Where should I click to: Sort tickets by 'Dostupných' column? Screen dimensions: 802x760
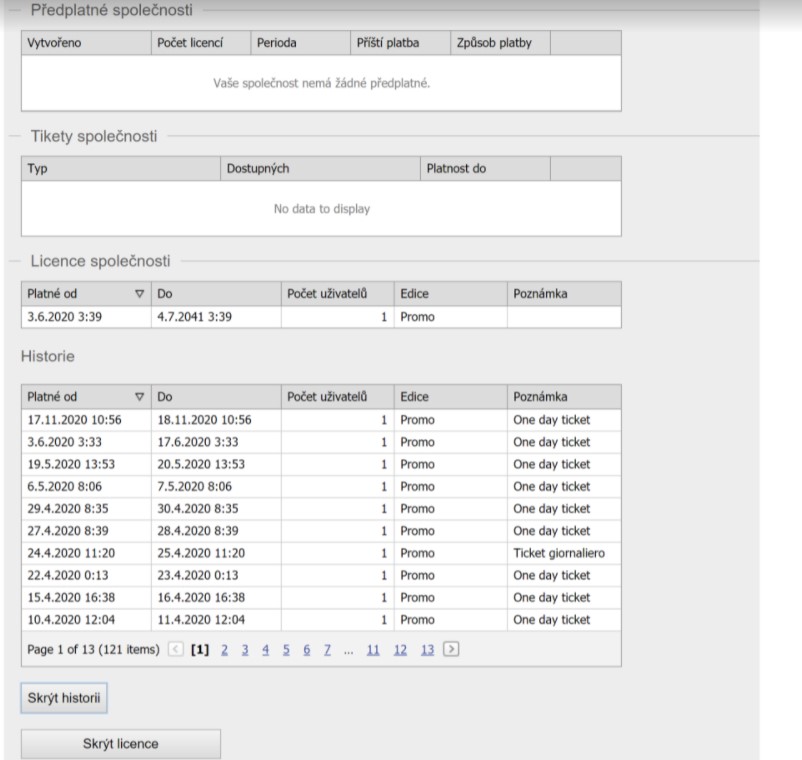[x=318, y=168]
